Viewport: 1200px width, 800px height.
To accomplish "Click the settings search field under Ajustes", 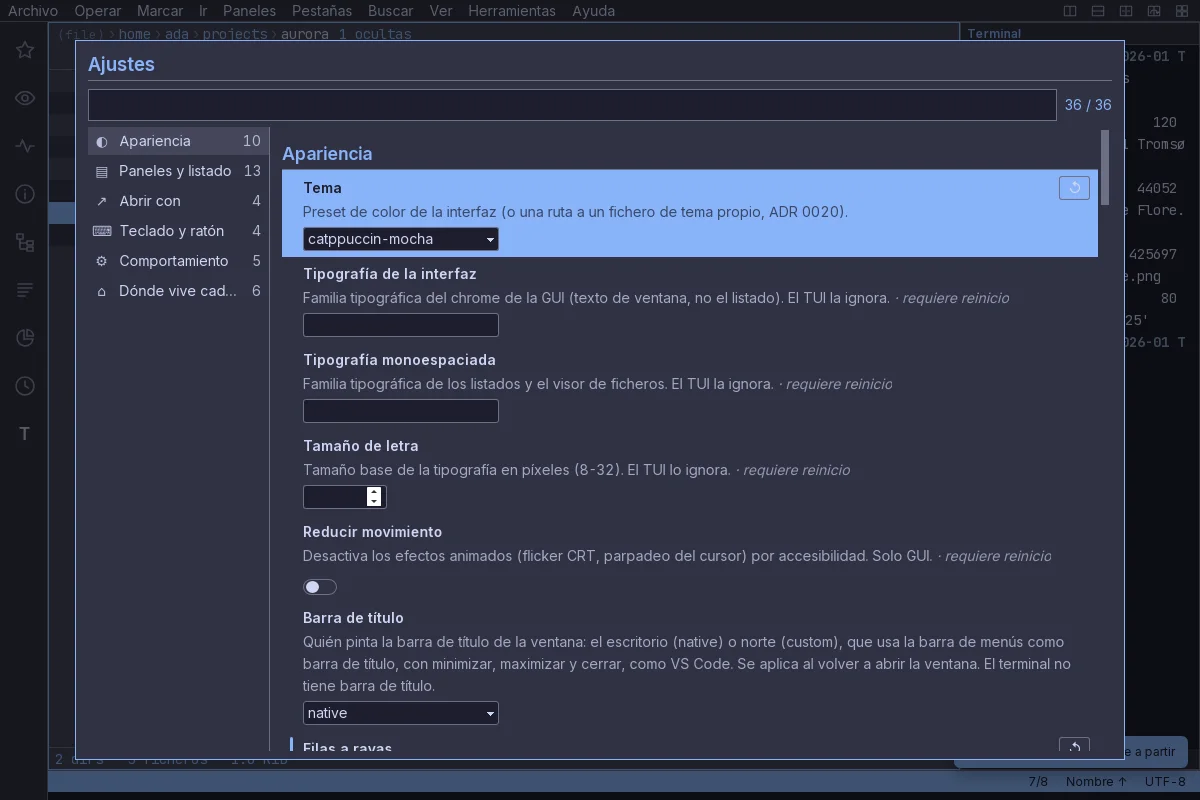I will (572, 105).
